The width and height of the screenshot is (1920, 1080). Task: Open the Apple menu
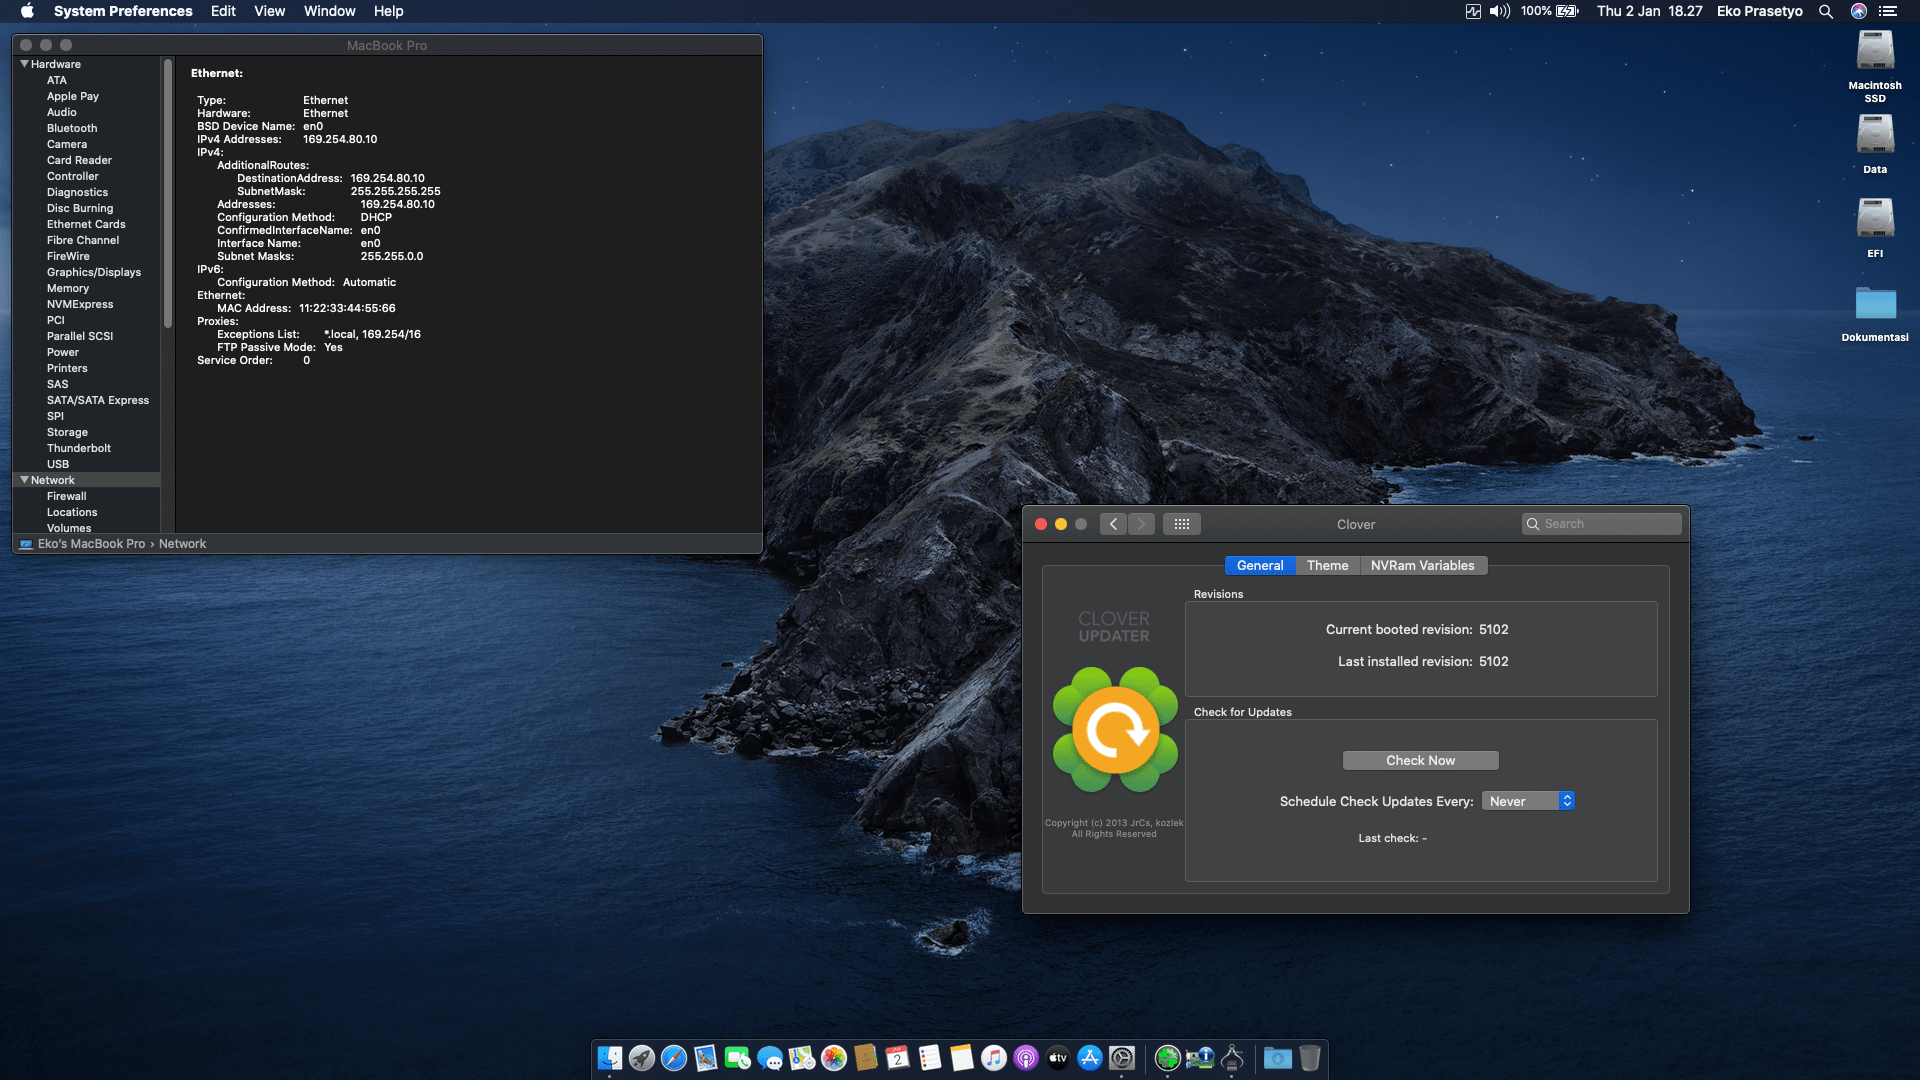coord(27,11)
